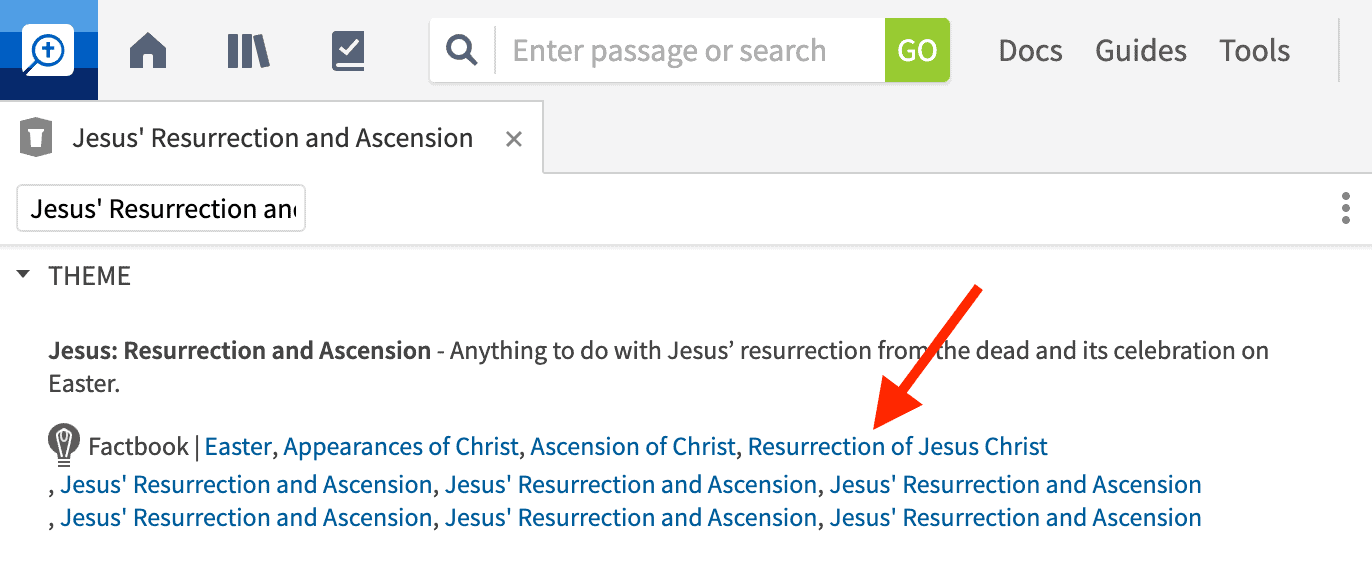This screenshot has height=564, width=1372.
Task: Focus the 'Enter passage or search' field
Action: (x=690, y=50)
